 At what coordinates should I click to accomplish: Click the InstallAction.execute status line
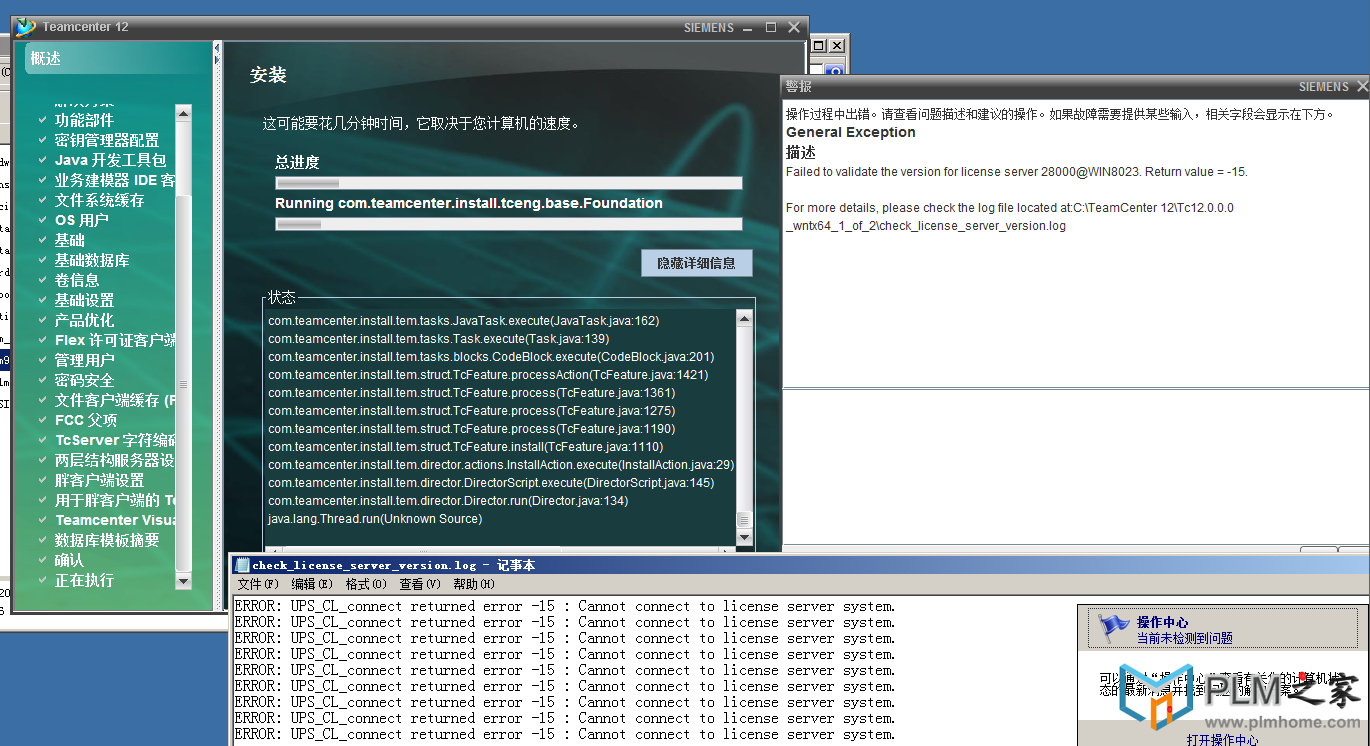[x=501, y=465]
